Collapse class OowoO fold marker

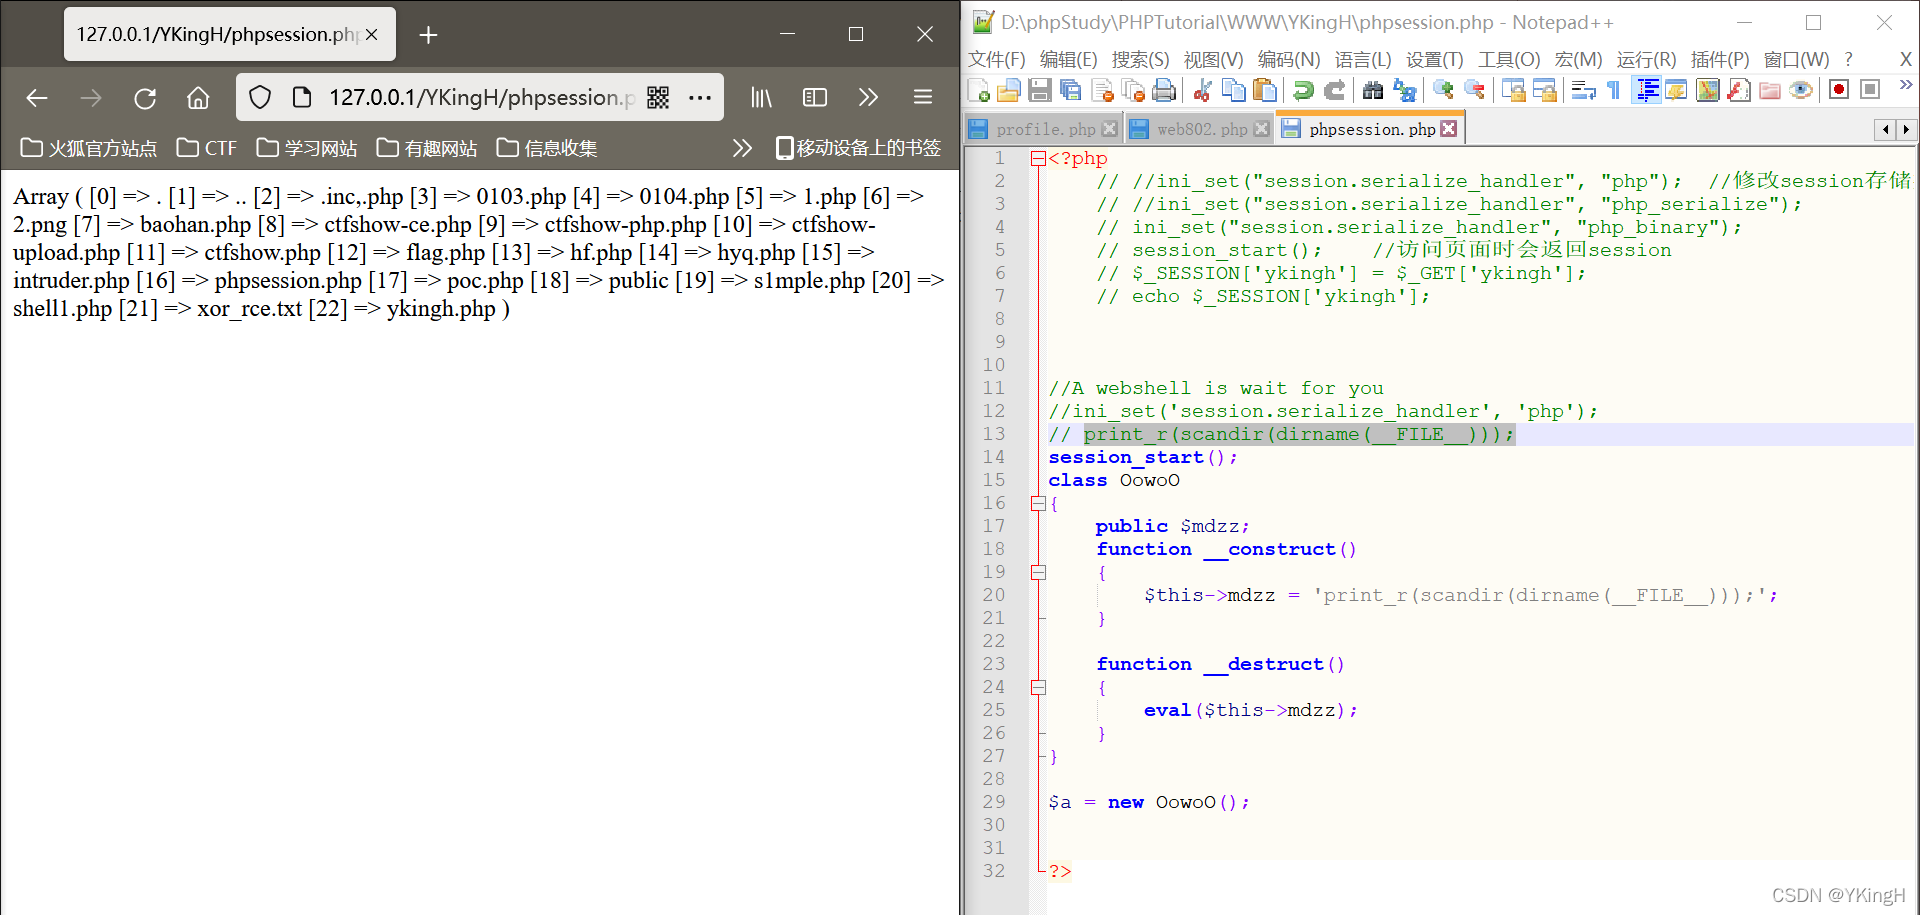pyautogui.click(x=1038, y=504)
